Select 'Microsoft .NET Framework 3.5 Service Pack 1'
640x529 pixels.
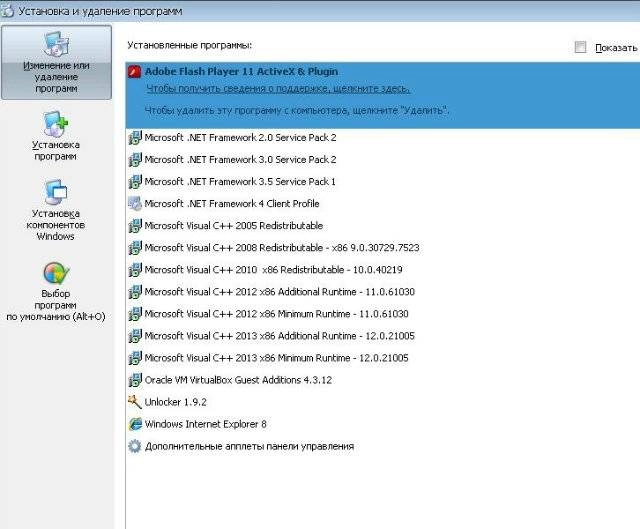click(240, 182)
